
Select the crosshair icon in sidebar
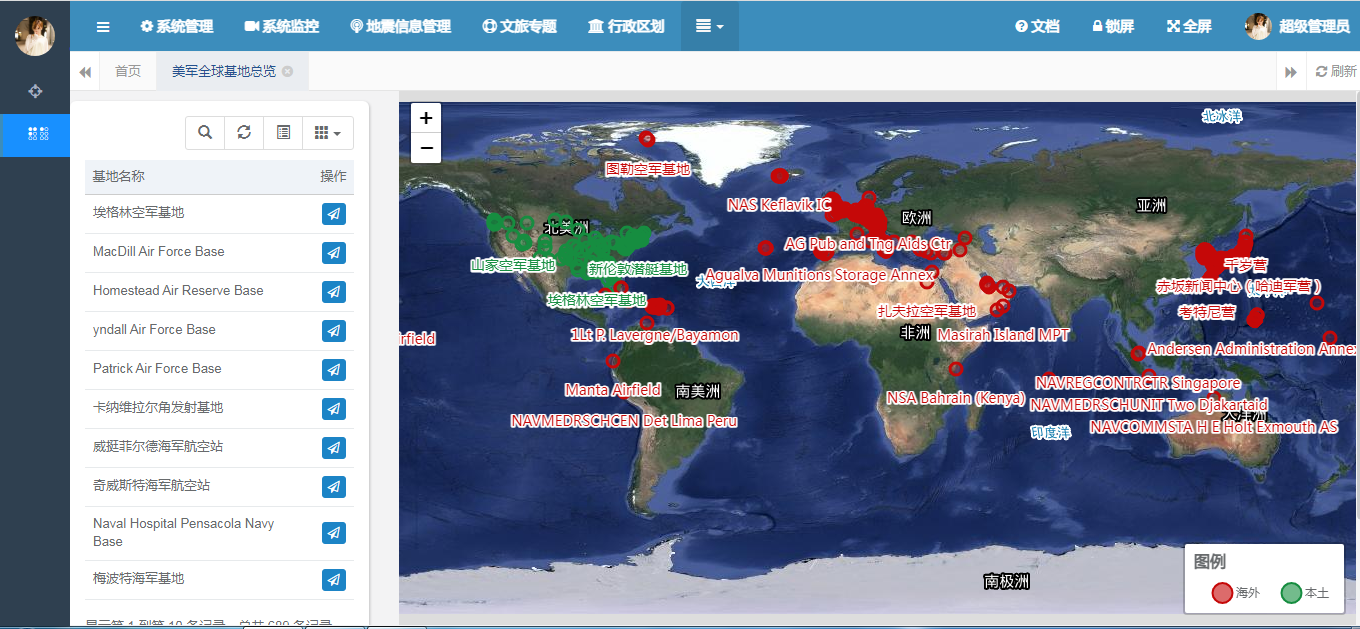coord(35,91)
